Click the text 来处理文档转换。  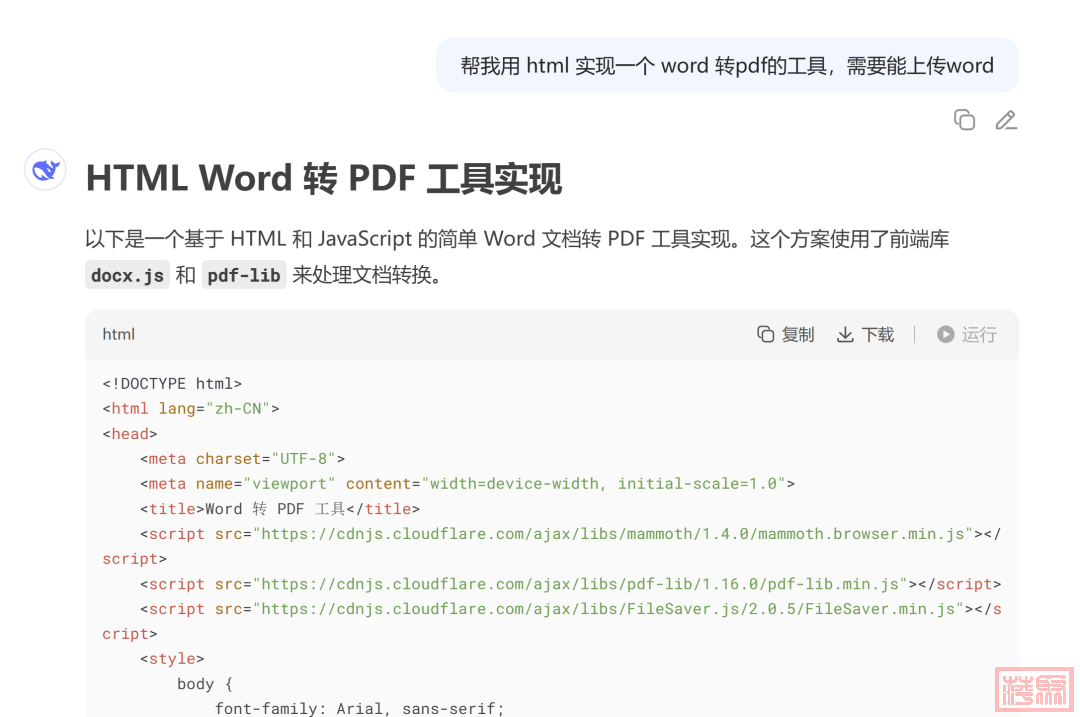tap(368, 276)
